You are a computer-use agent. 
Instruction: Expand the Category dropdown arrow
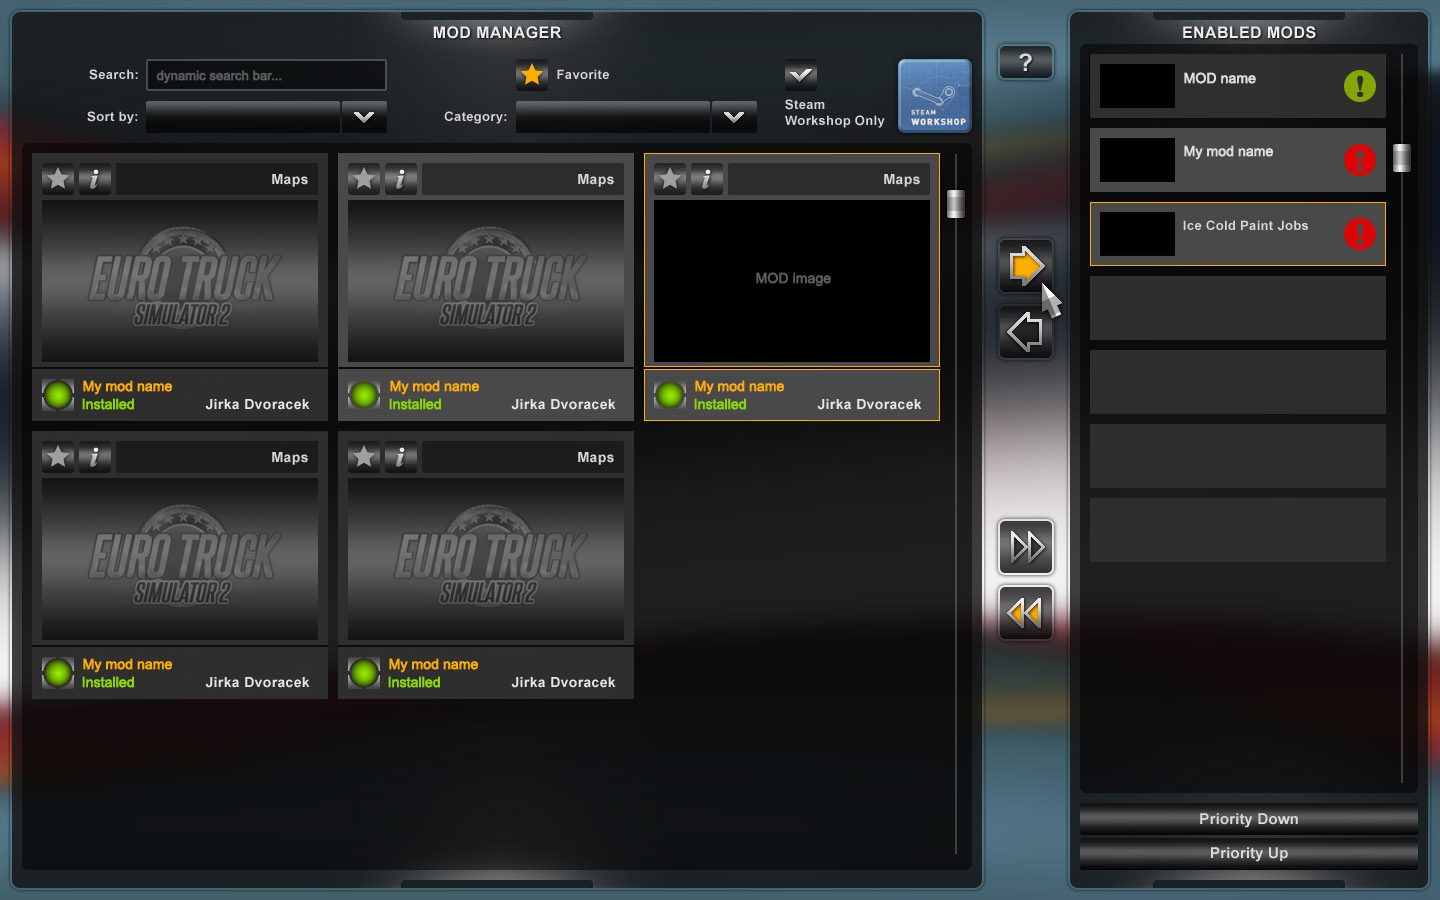pos(734,117)
